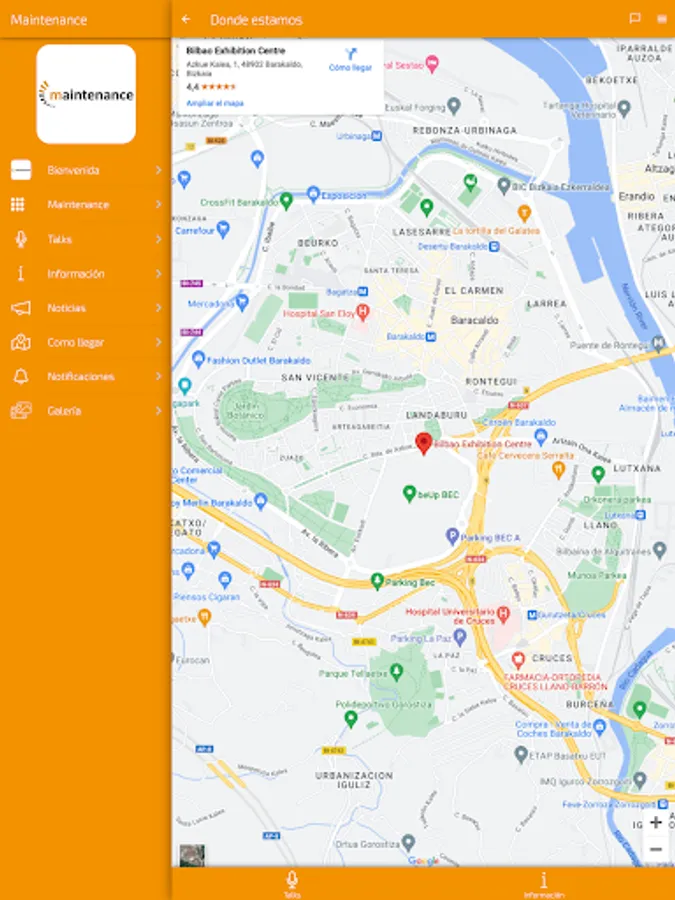The height and width of the screenshot is (900, 675).
Task: Zoom in the map with plus
Action: click(655, 823)
